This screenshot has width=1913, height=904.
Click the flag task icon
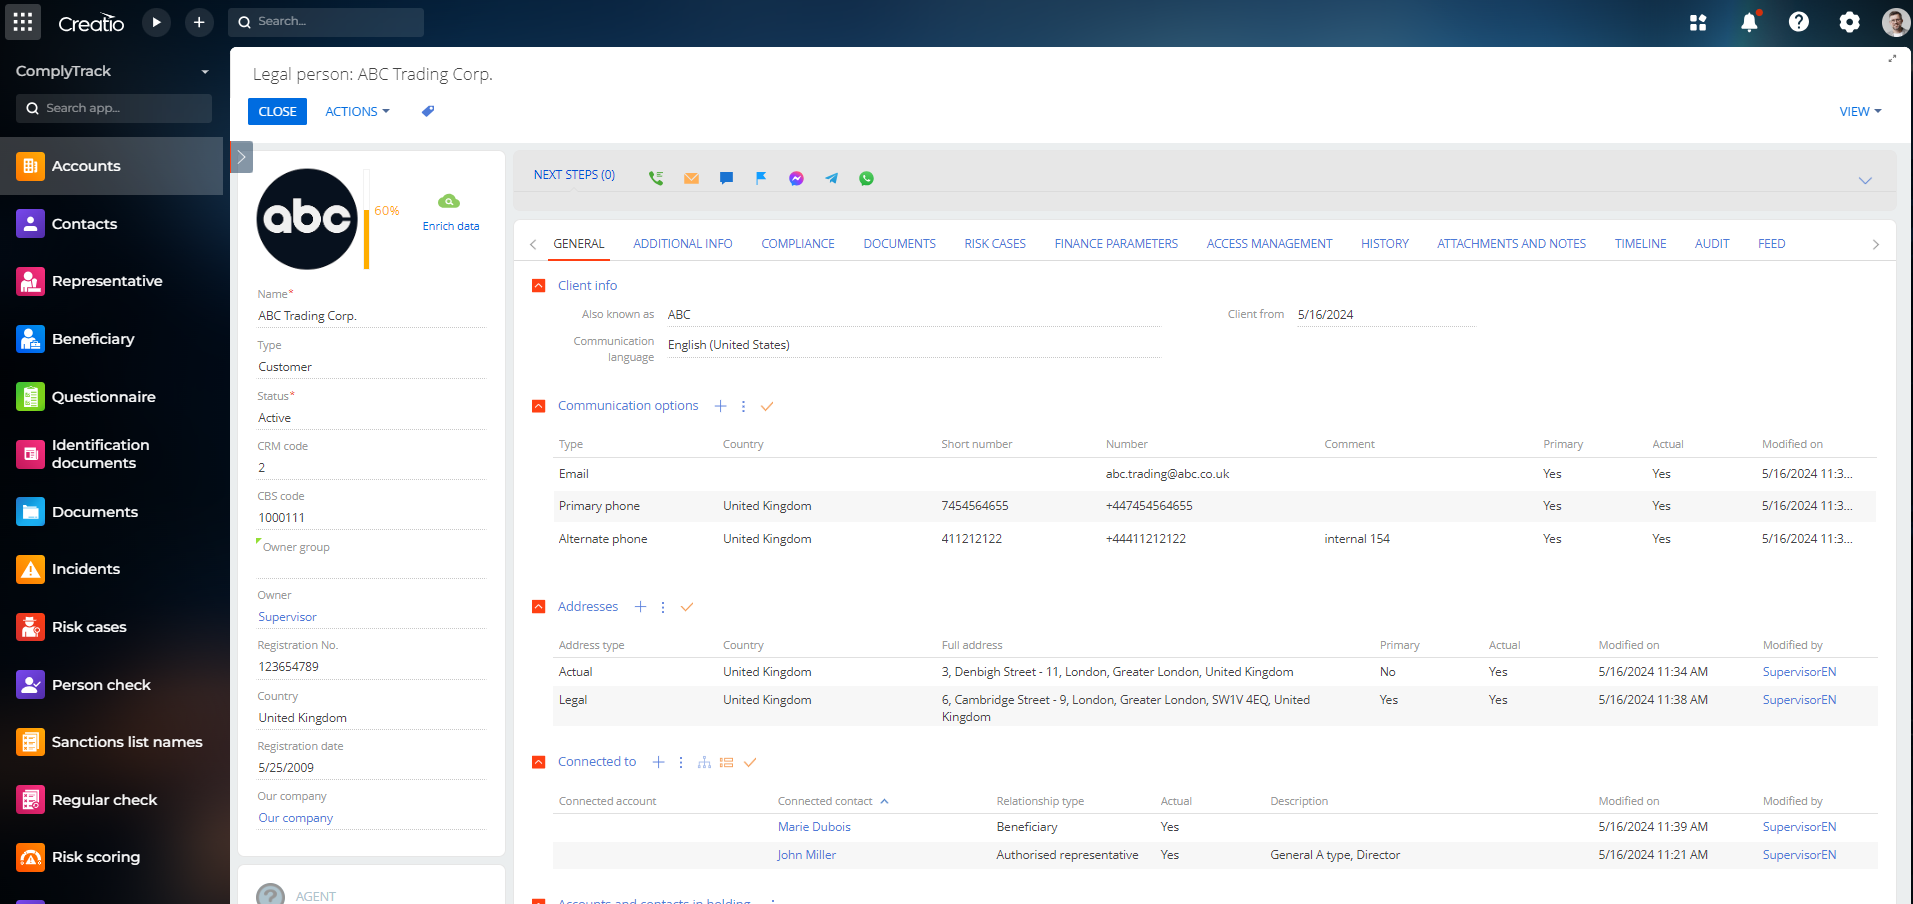click(761, 178)
